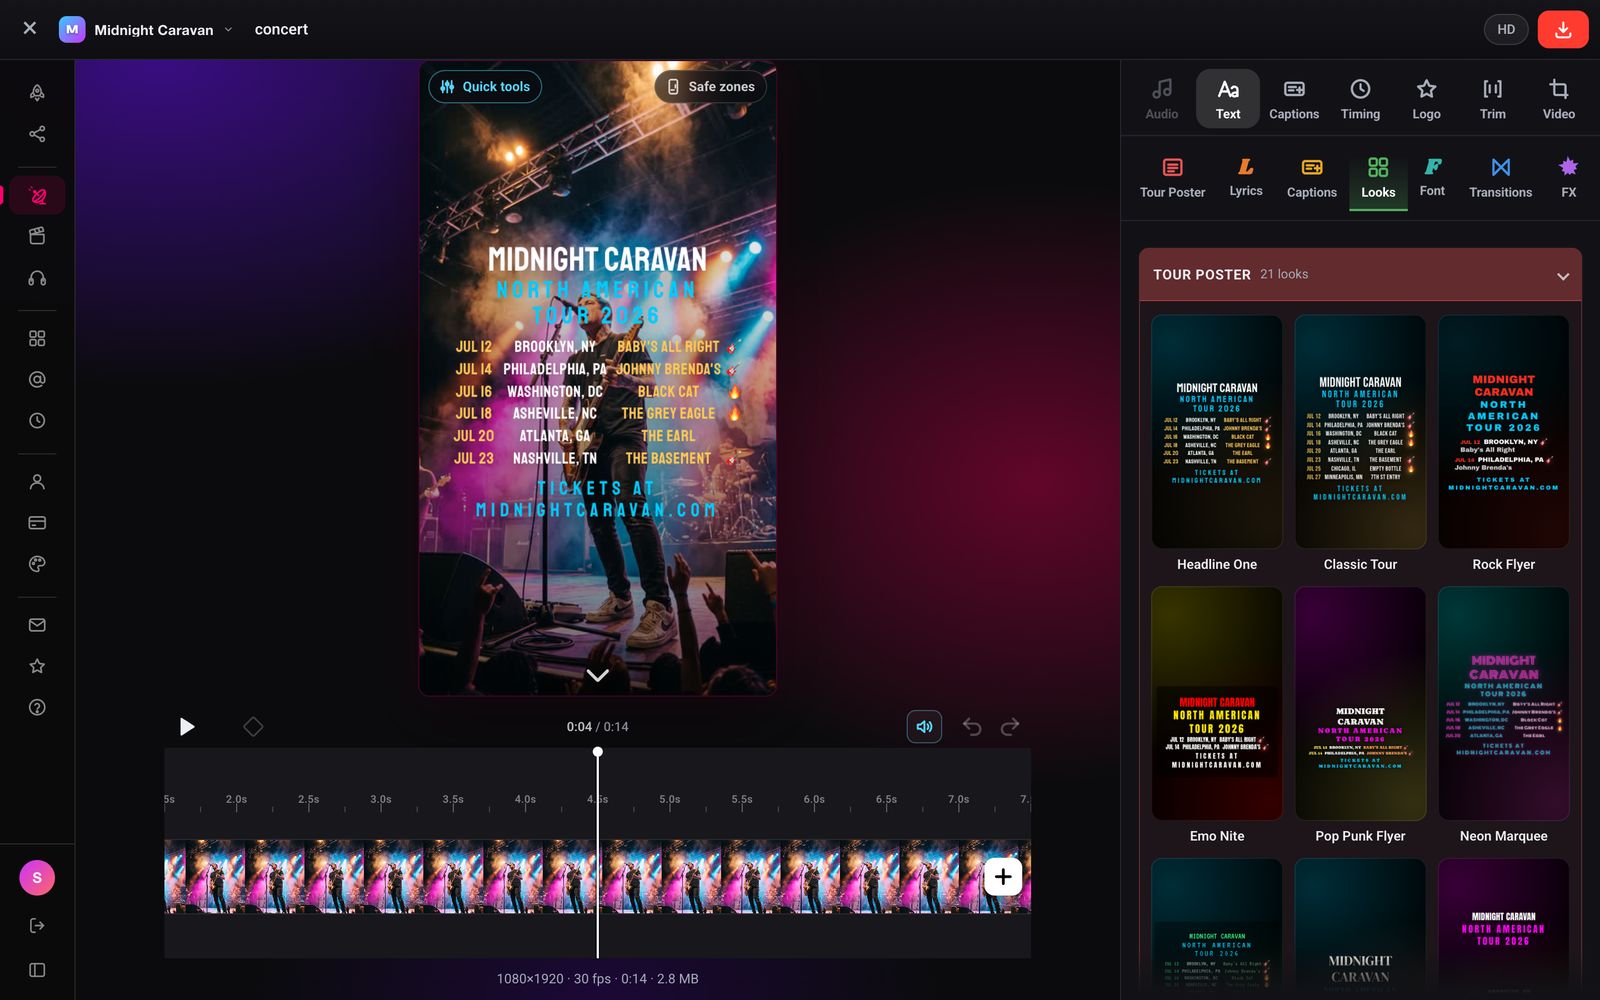This screenshot has height=1000, width=1600.
Task: Add clip with plus button on timeline
Action: pyautogui.click(x=1003, y=877)
